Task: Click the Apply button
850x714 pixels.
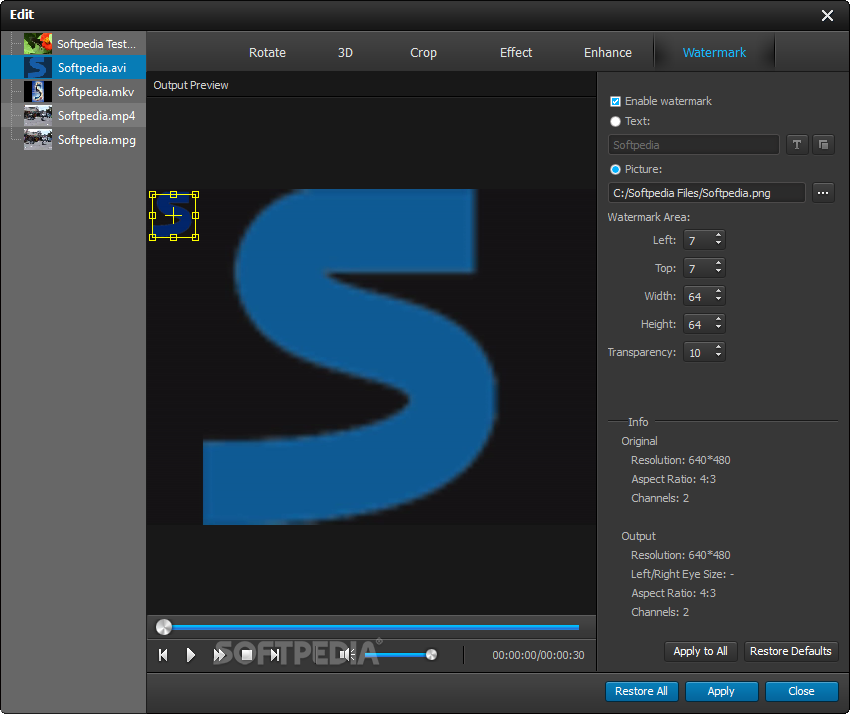Action: coord(721,691)
